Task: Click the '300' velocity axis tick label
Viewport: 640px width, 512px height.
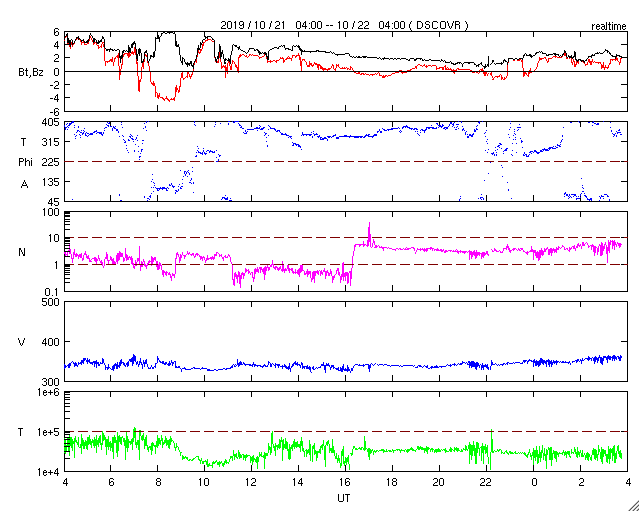Action: coord(51,382)
